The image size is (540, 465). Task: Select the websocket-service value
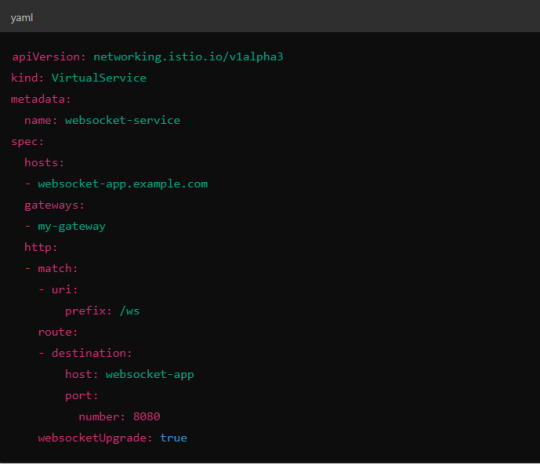(123, 120)
